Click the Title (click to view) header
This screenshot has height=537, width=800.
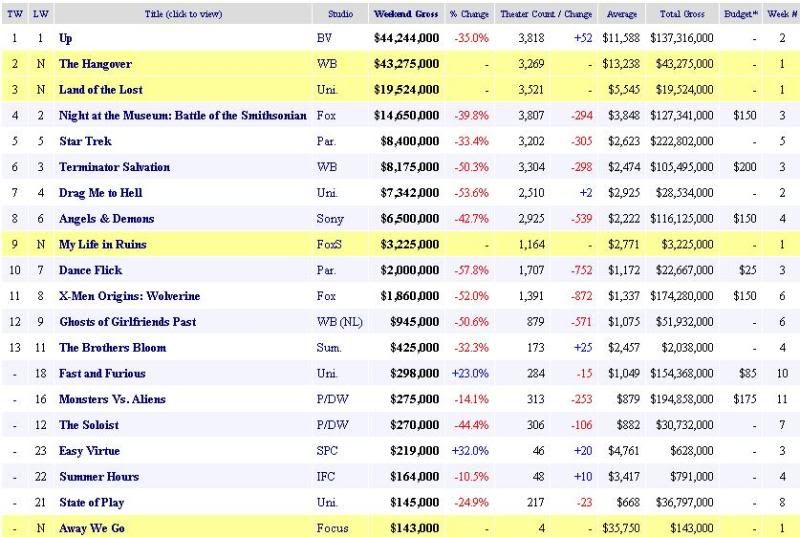point(182,15)
